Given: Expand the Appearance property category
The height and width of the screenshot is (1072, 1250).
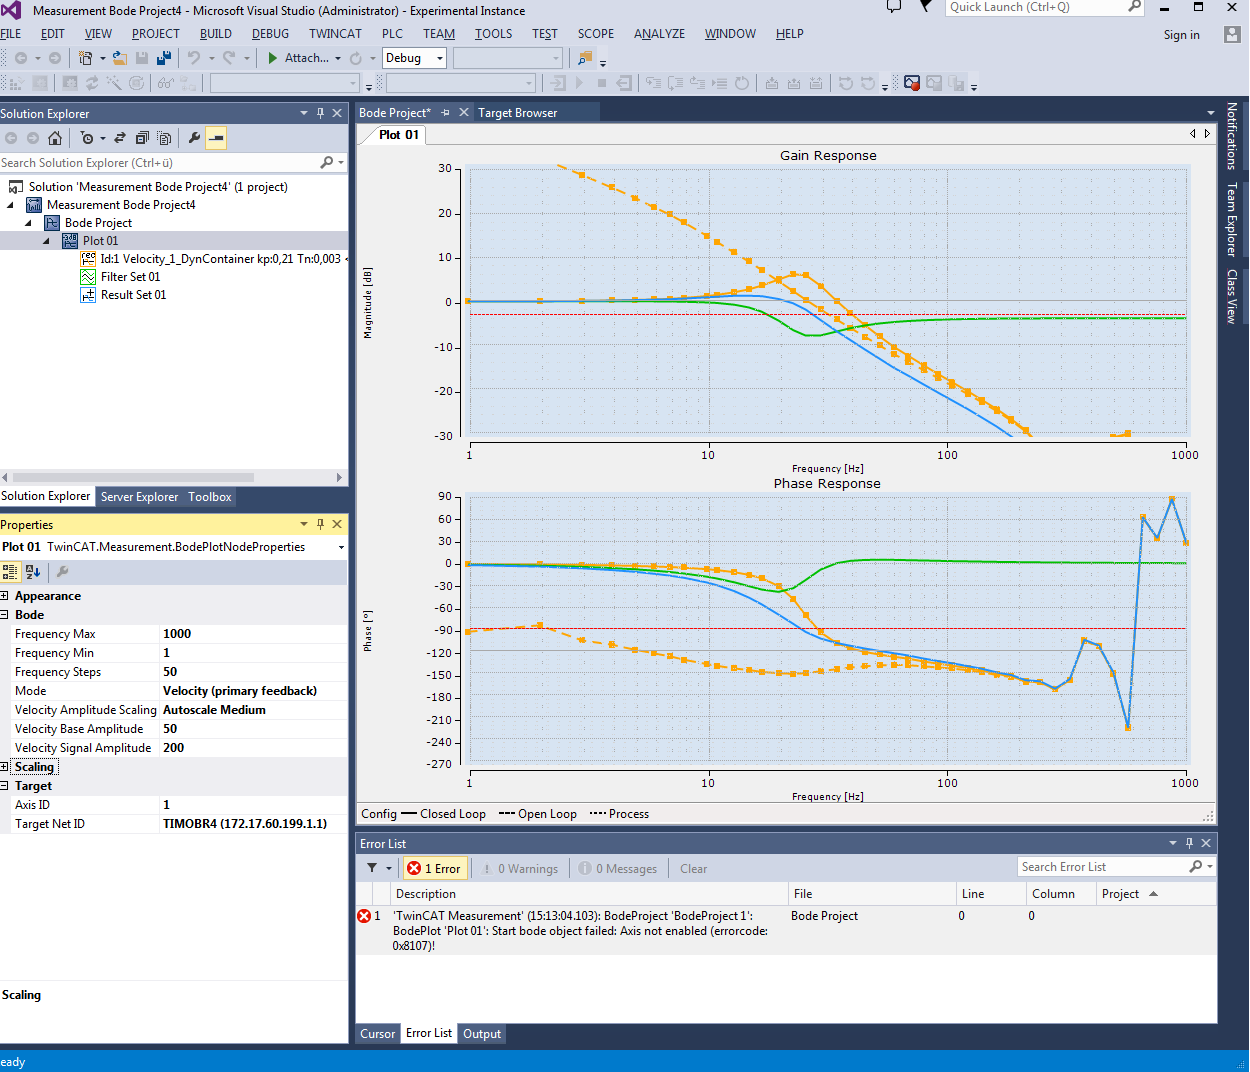Looking at the screenshot, I should 5,596.
